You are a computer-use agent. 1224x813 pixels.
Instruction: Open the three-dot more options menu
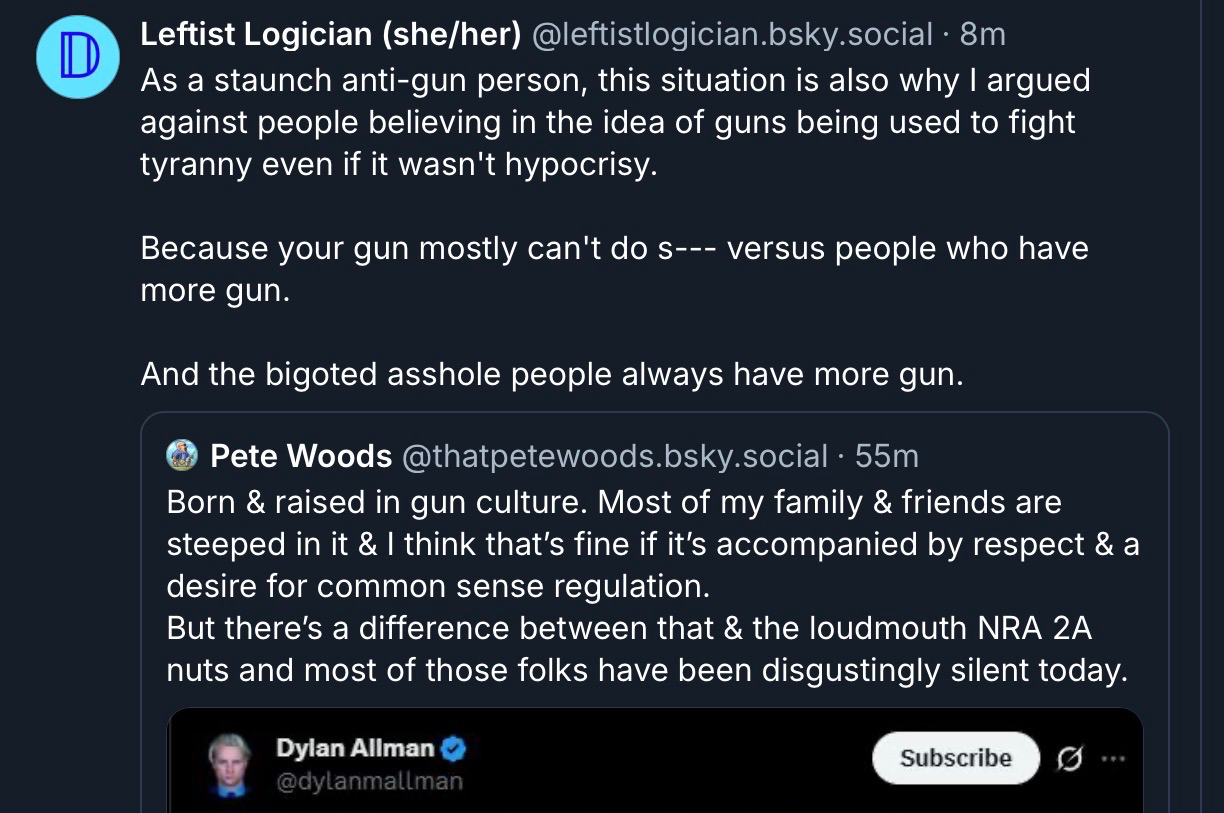pos(1112,759)
